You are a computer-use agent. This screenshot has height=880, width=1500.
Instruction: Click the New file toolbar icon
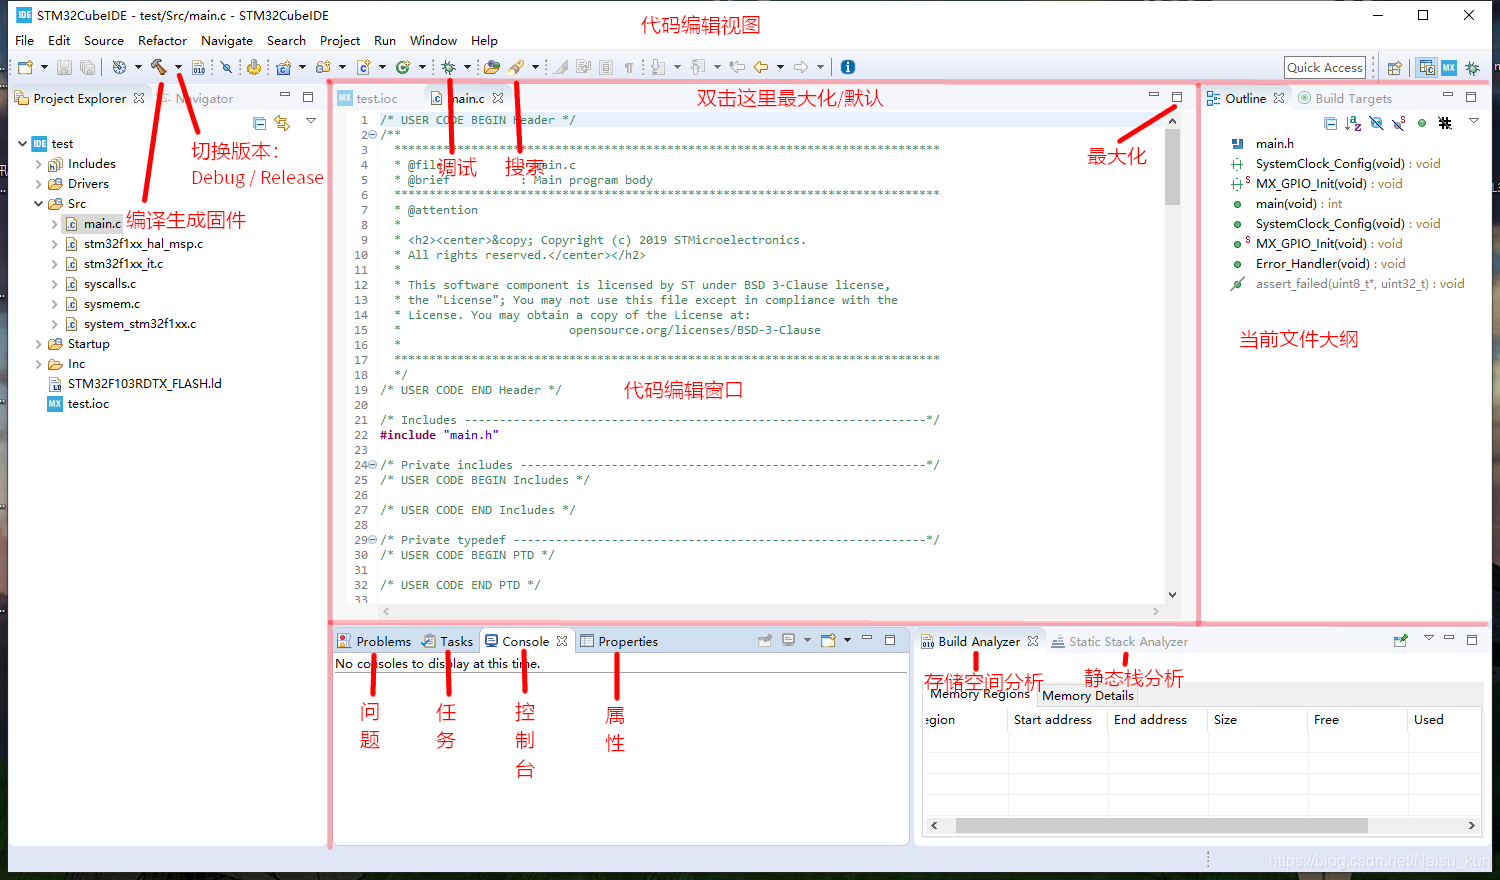[x=25, y=67]
